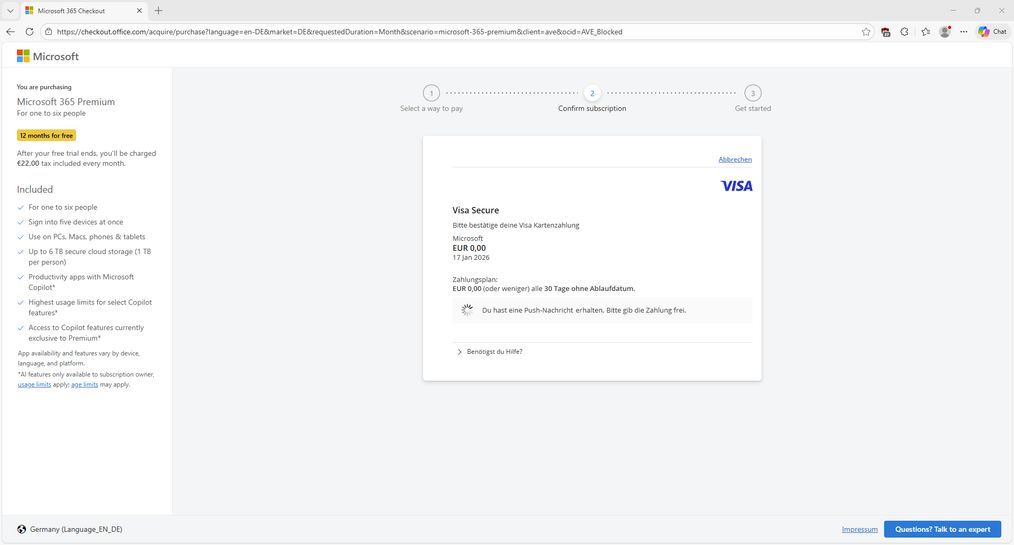The image size is (1014, 545).
Task: Click the Microsoft logo
Action: [48, 56]
